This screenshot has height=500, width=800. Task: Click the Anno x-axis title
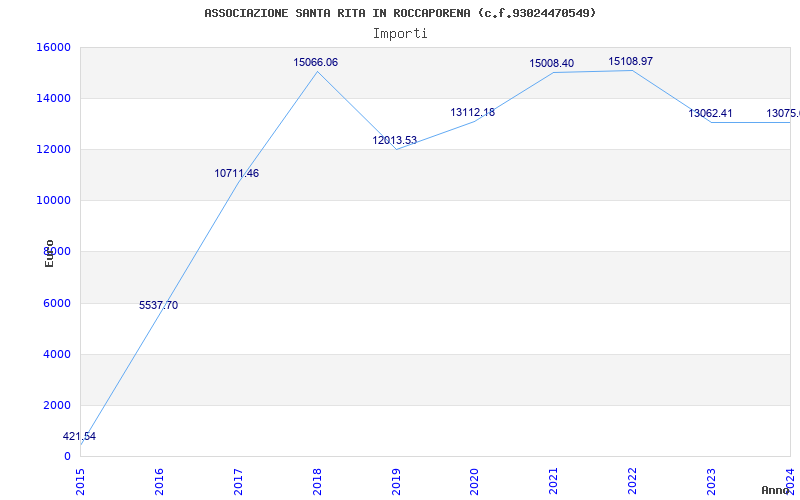pos(775,490)
